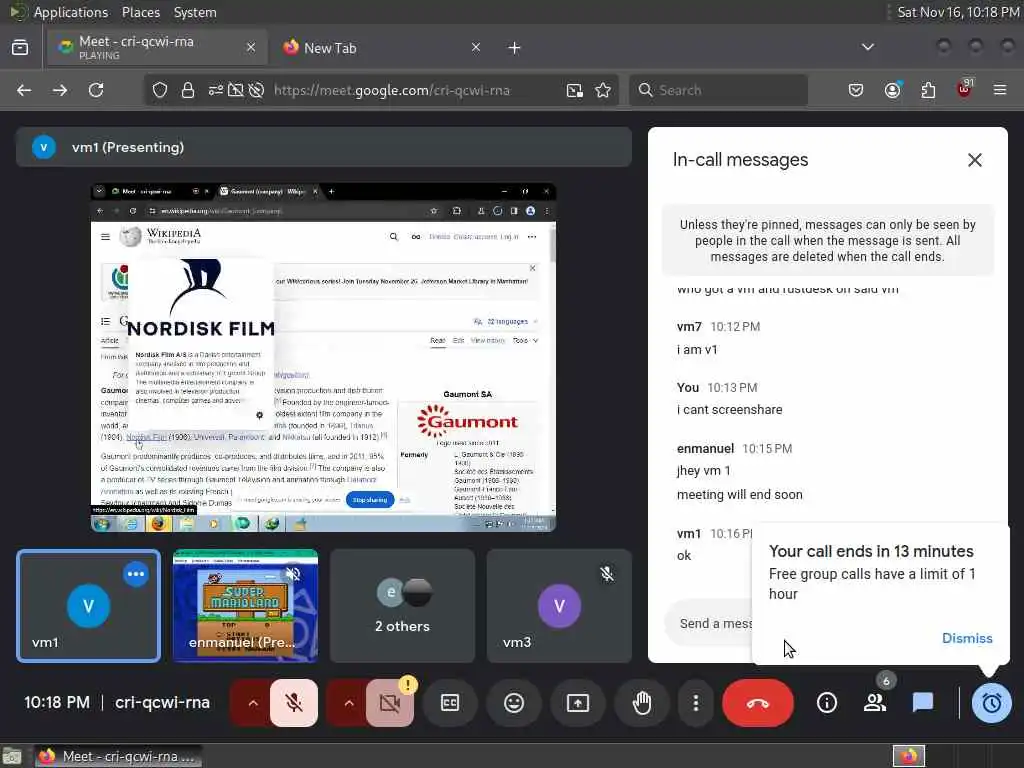Screen dimensions: 1024x768
Task: Expand audio settings arrow beside microphone
Action: (253, 703)
